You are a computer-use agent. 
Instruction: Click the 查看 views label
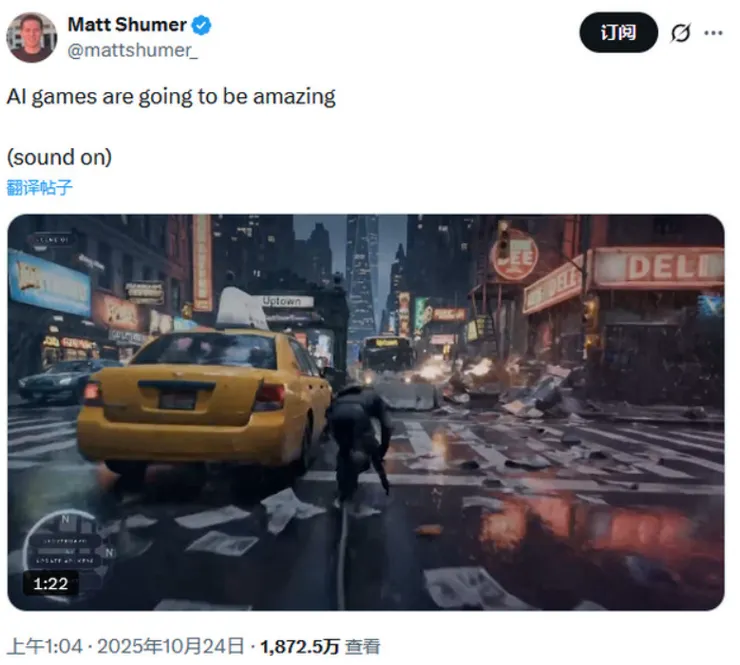tap(362, 647)
